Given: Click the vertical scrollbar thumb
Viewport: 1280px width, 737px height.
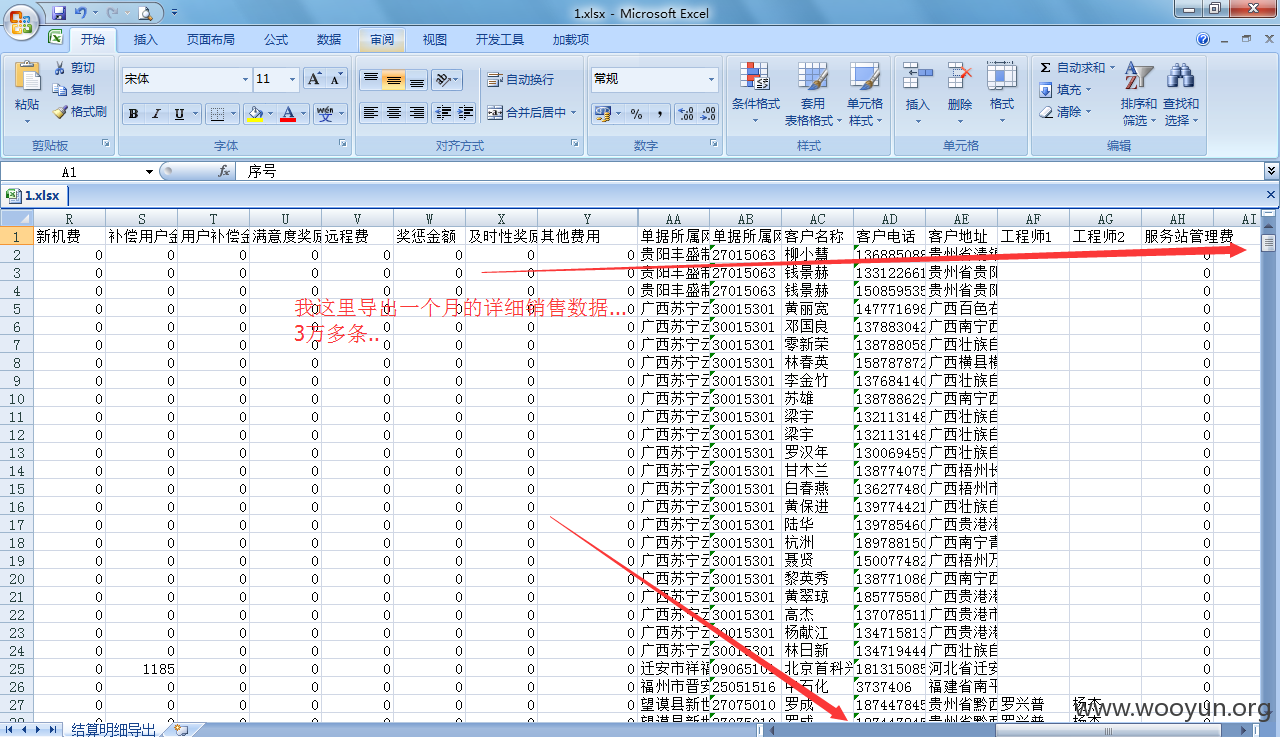Looking at the screenshot, I should (1269, 242).
